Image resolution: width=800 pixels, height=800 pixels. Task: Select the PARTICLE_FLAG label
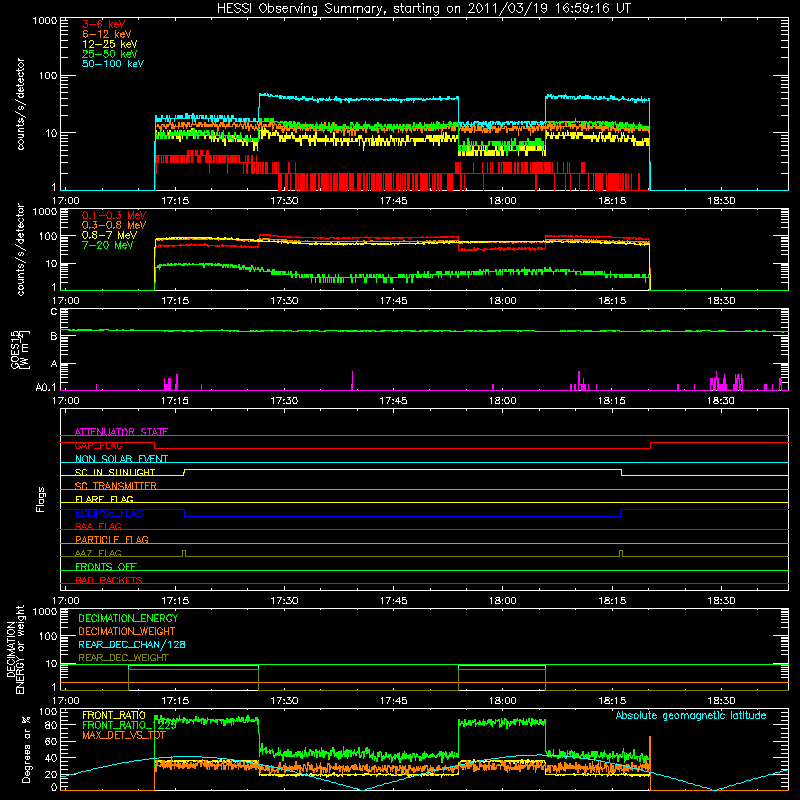click(x=112, y=539)
